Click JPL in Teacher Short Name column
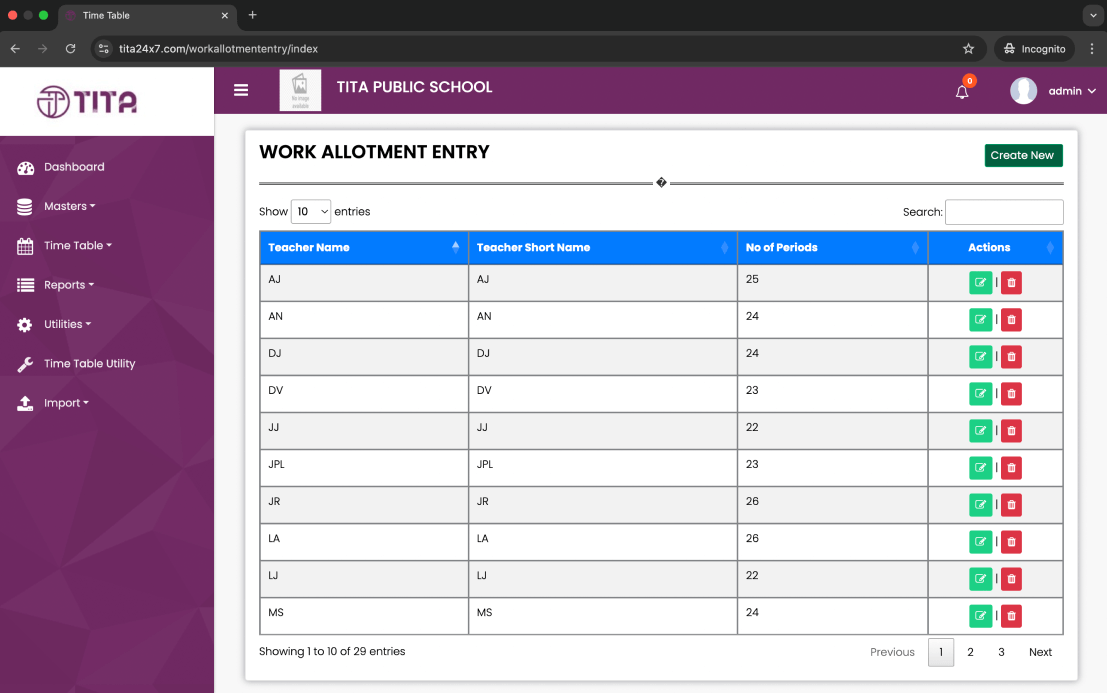 (484, 464)
